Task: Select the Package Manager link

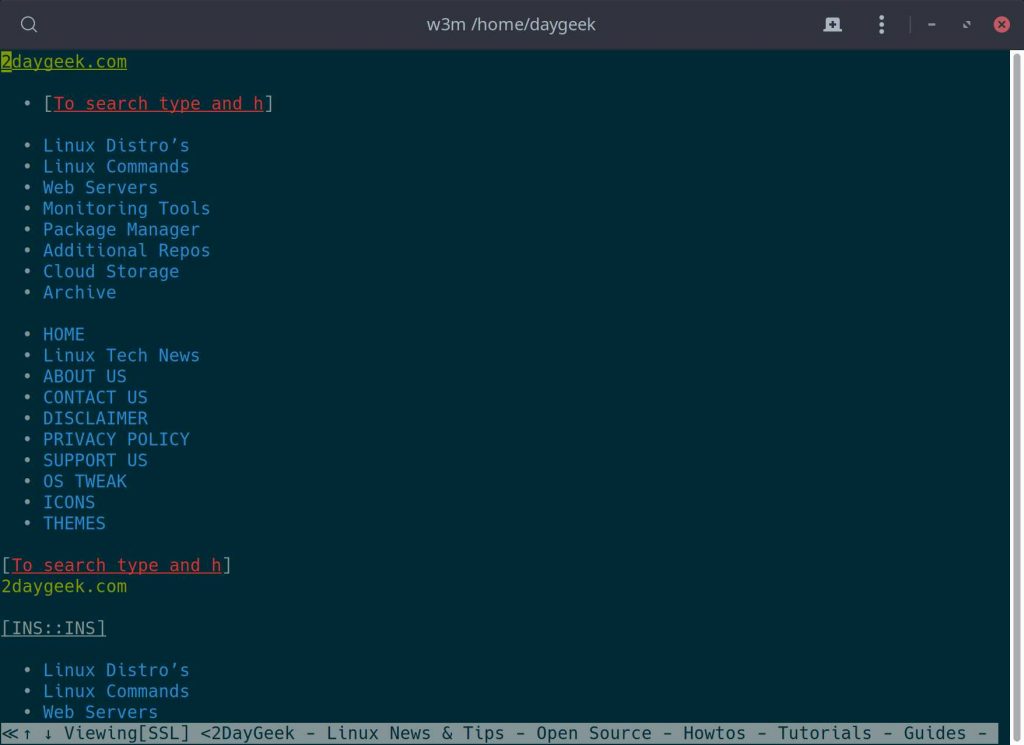Action: pos(121,229)
